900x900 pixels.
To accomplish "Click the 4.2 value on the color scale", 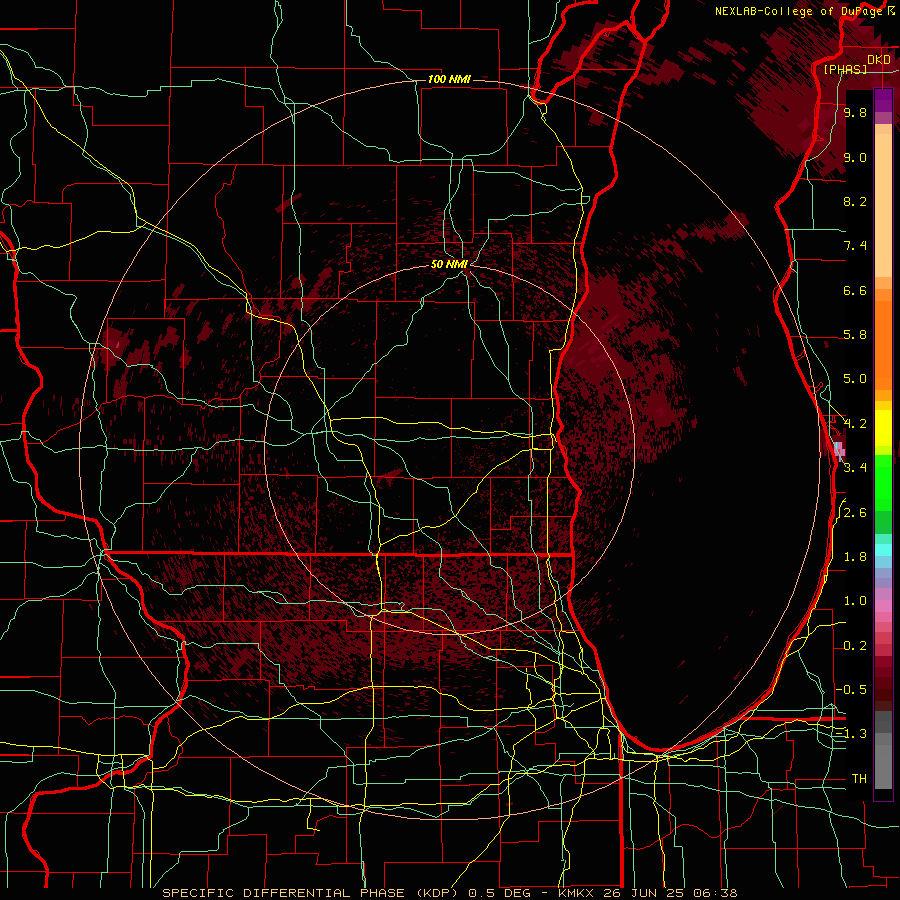I will tap(855, 424).
